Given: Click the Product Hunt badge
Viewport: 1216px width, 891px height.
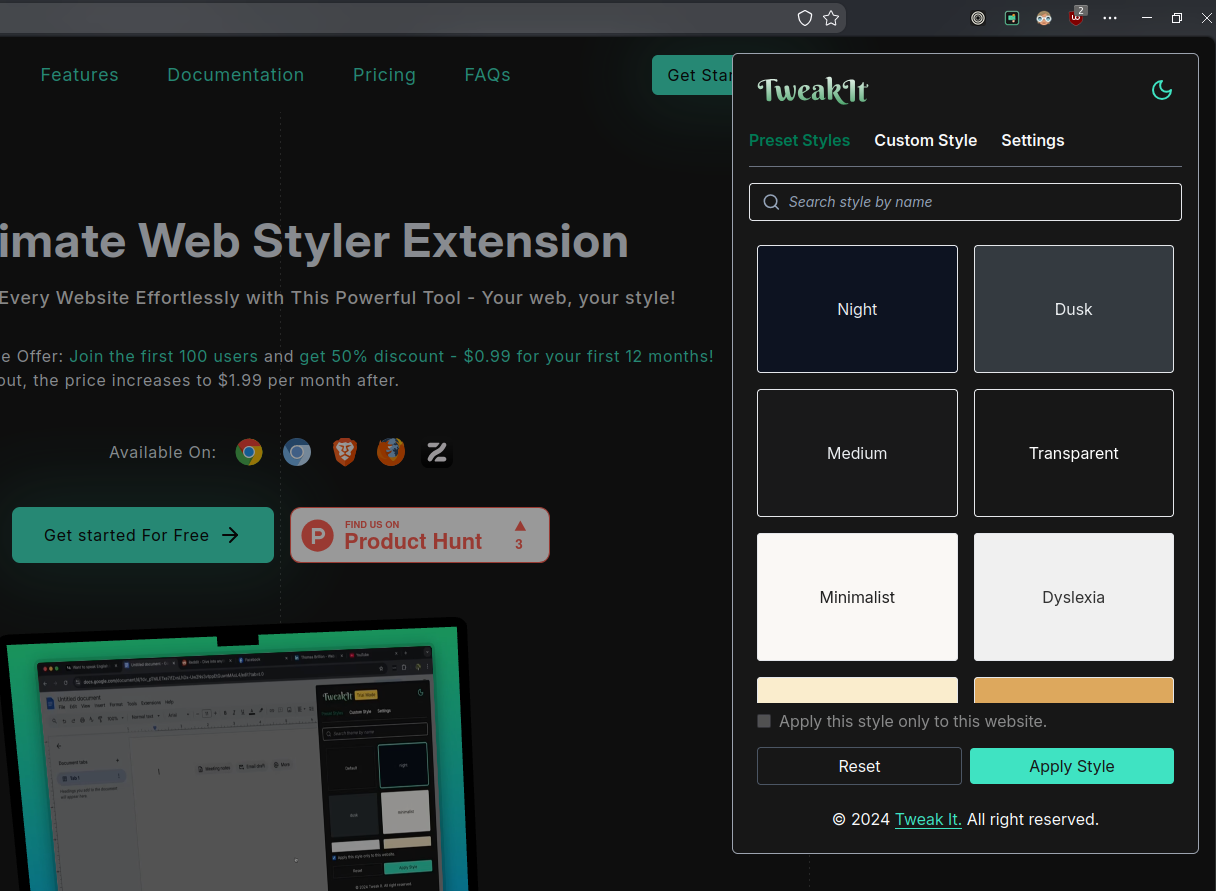Looking at the screenshot, I should coord(420,535).
